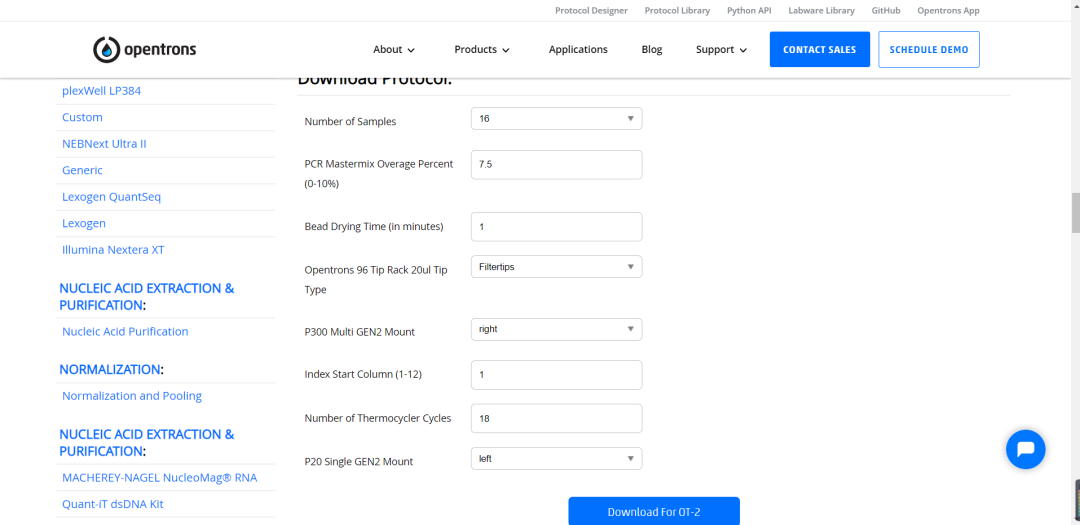Click Download For OT-2 button

click(x=654, y=511)
